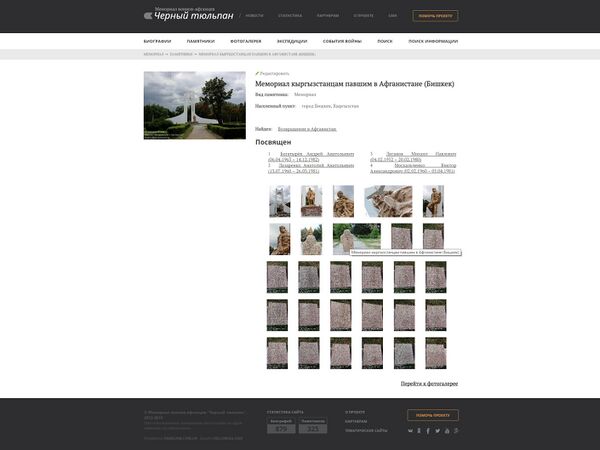
Task: Follow the Перейти к фотогалерее link
Action: [x=429, y=383]
